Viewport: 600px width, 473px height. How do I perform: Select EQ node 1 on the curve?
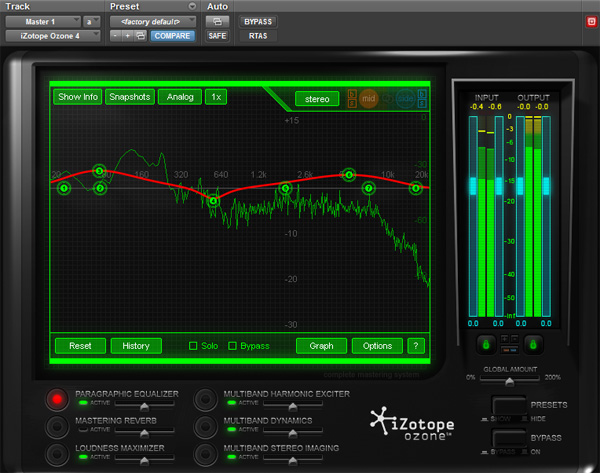[64, 188]
